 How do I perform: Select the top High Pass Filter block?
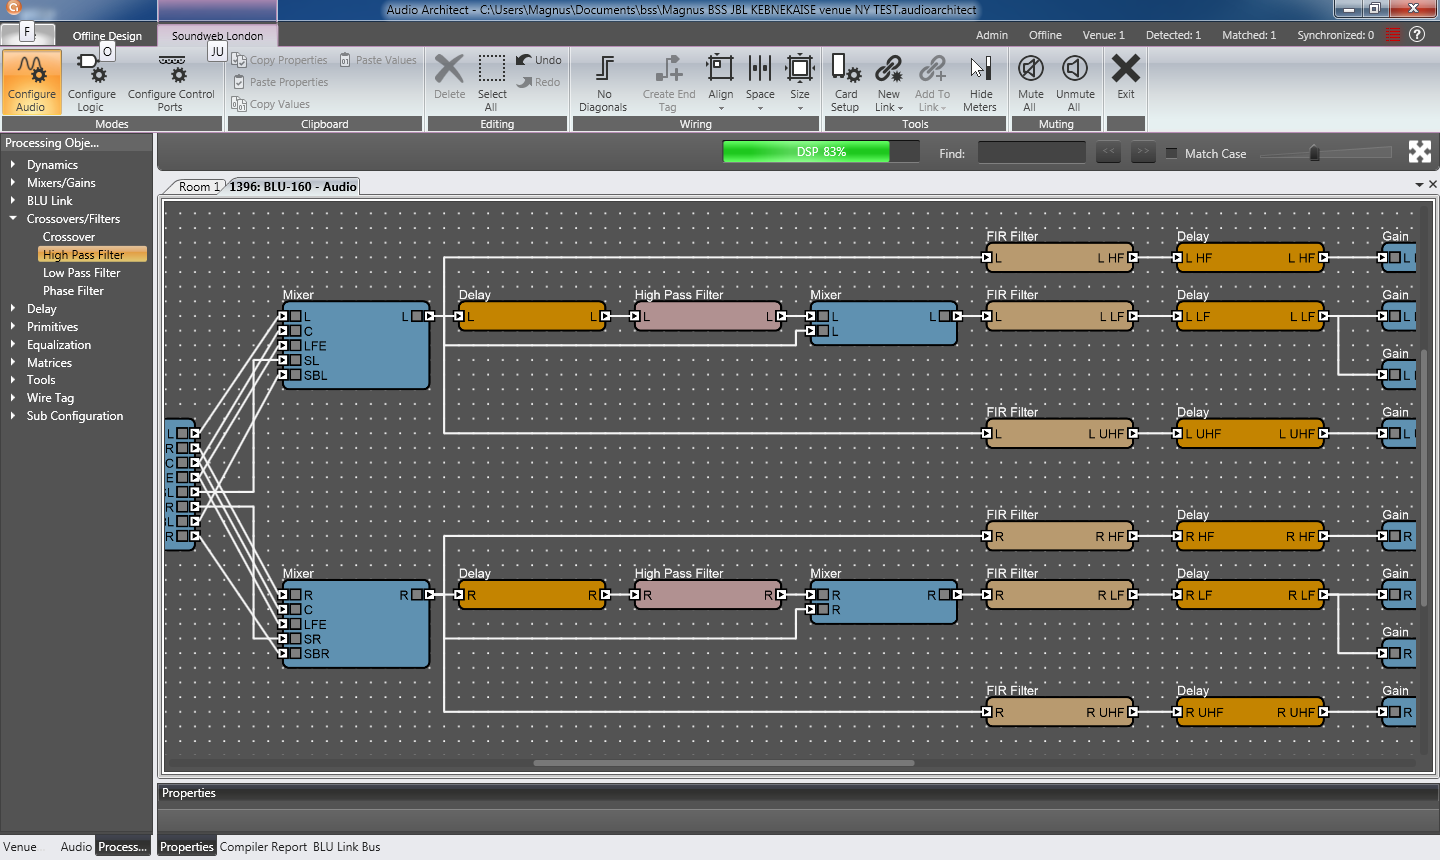(x=707, y=316)
